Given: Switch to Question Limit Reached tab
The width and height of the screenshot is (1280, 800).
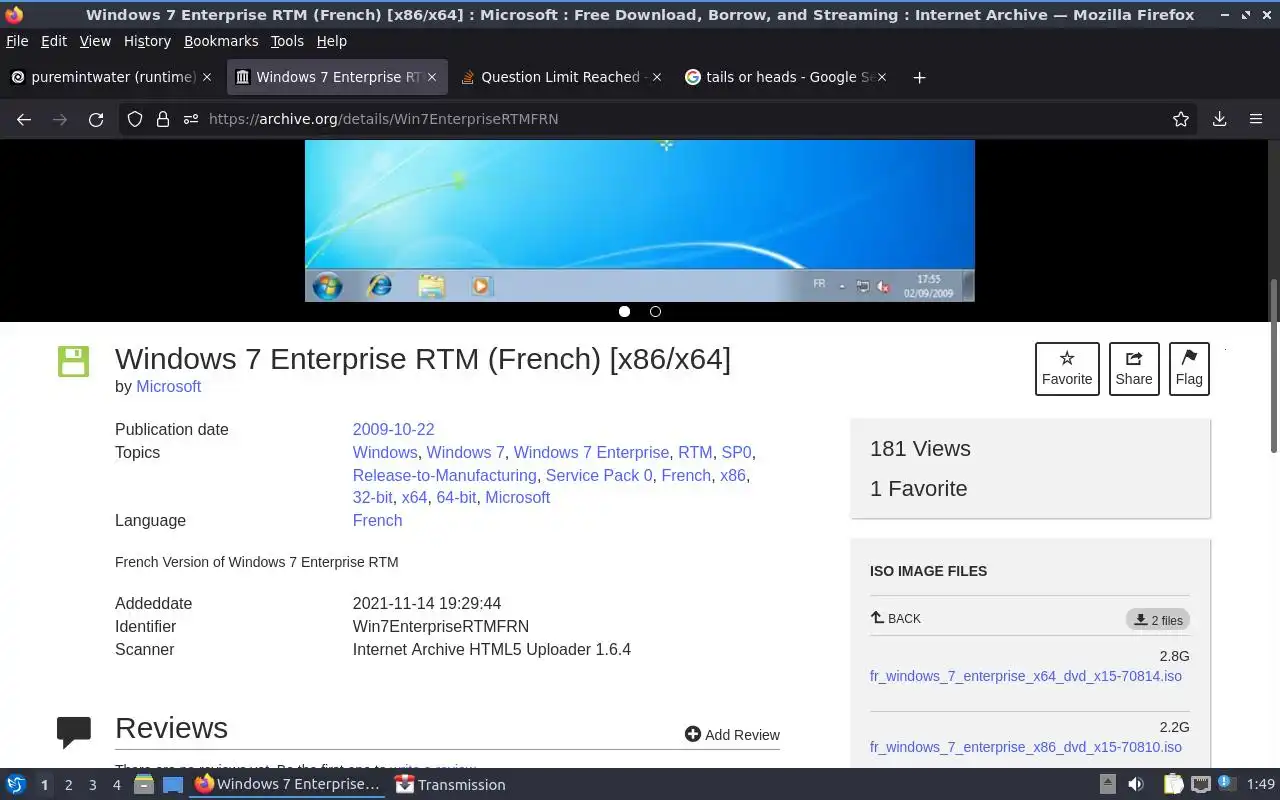Looking at the screenshot, I should [560, 77].
